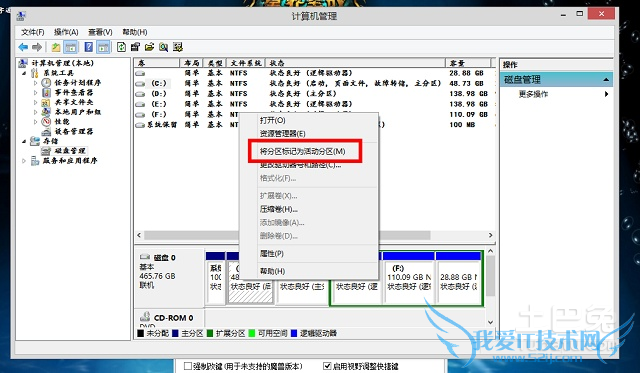Expand the 本地用户和组 tree node
This screenshot has height=373, width=640.
point(36,112)
